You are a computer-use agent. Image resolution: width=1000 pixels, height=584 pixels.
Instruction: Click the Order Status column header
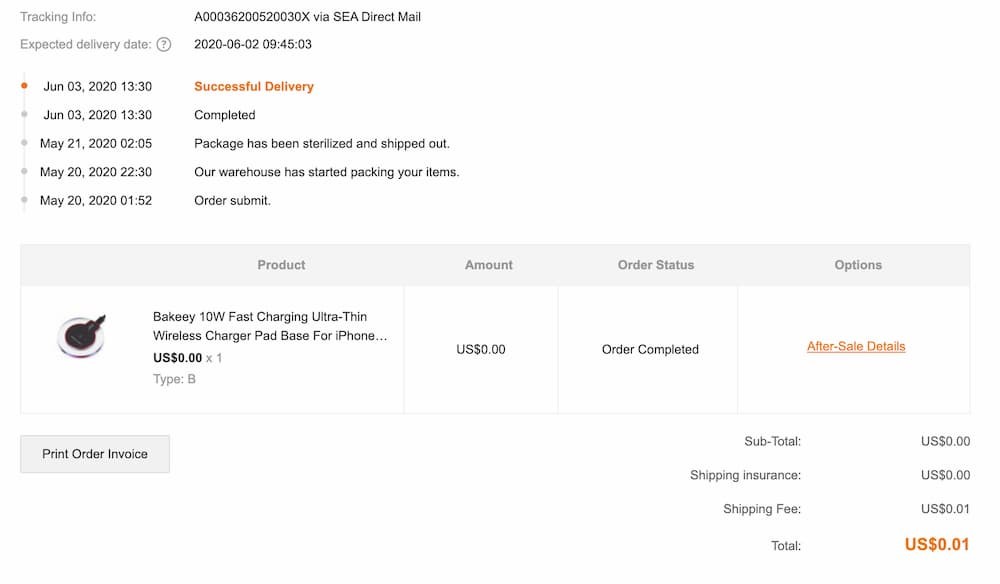pos(656,265)
